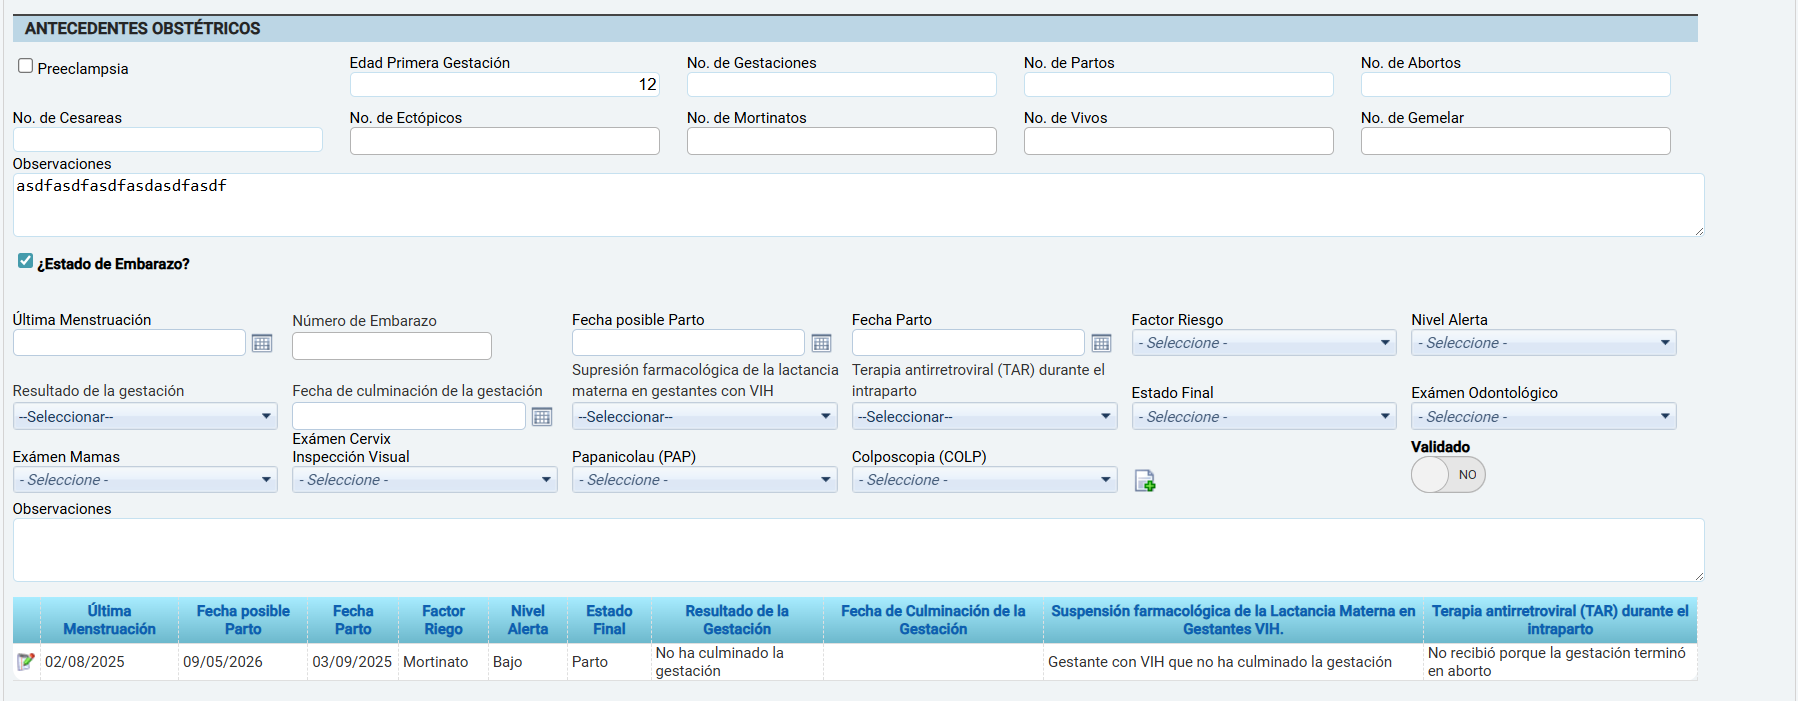
Task: Click the Edad Primera Gestación field
Action: [504, 85]
